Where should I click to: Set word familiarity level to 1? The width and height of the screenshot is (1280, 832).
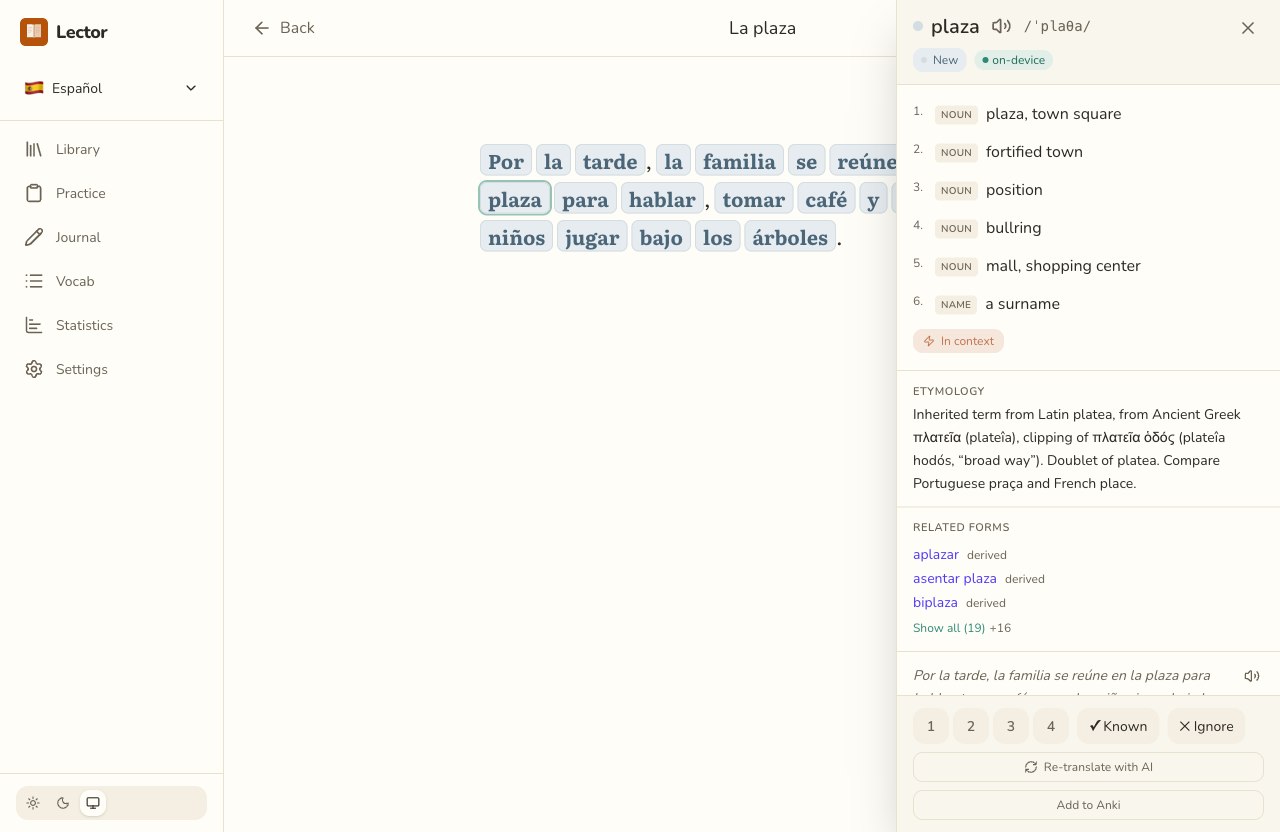(x=931, y=726)
